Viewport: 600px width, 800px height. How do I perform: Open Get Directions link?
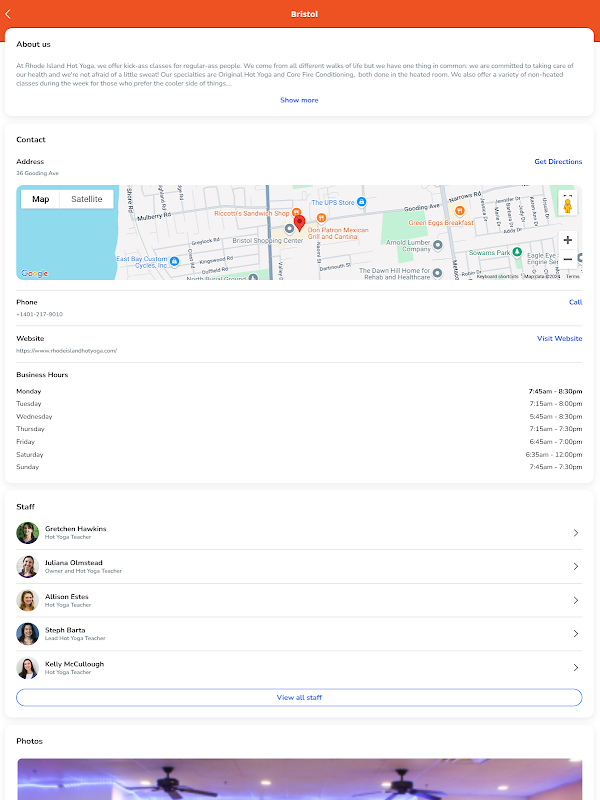[558, 161]
